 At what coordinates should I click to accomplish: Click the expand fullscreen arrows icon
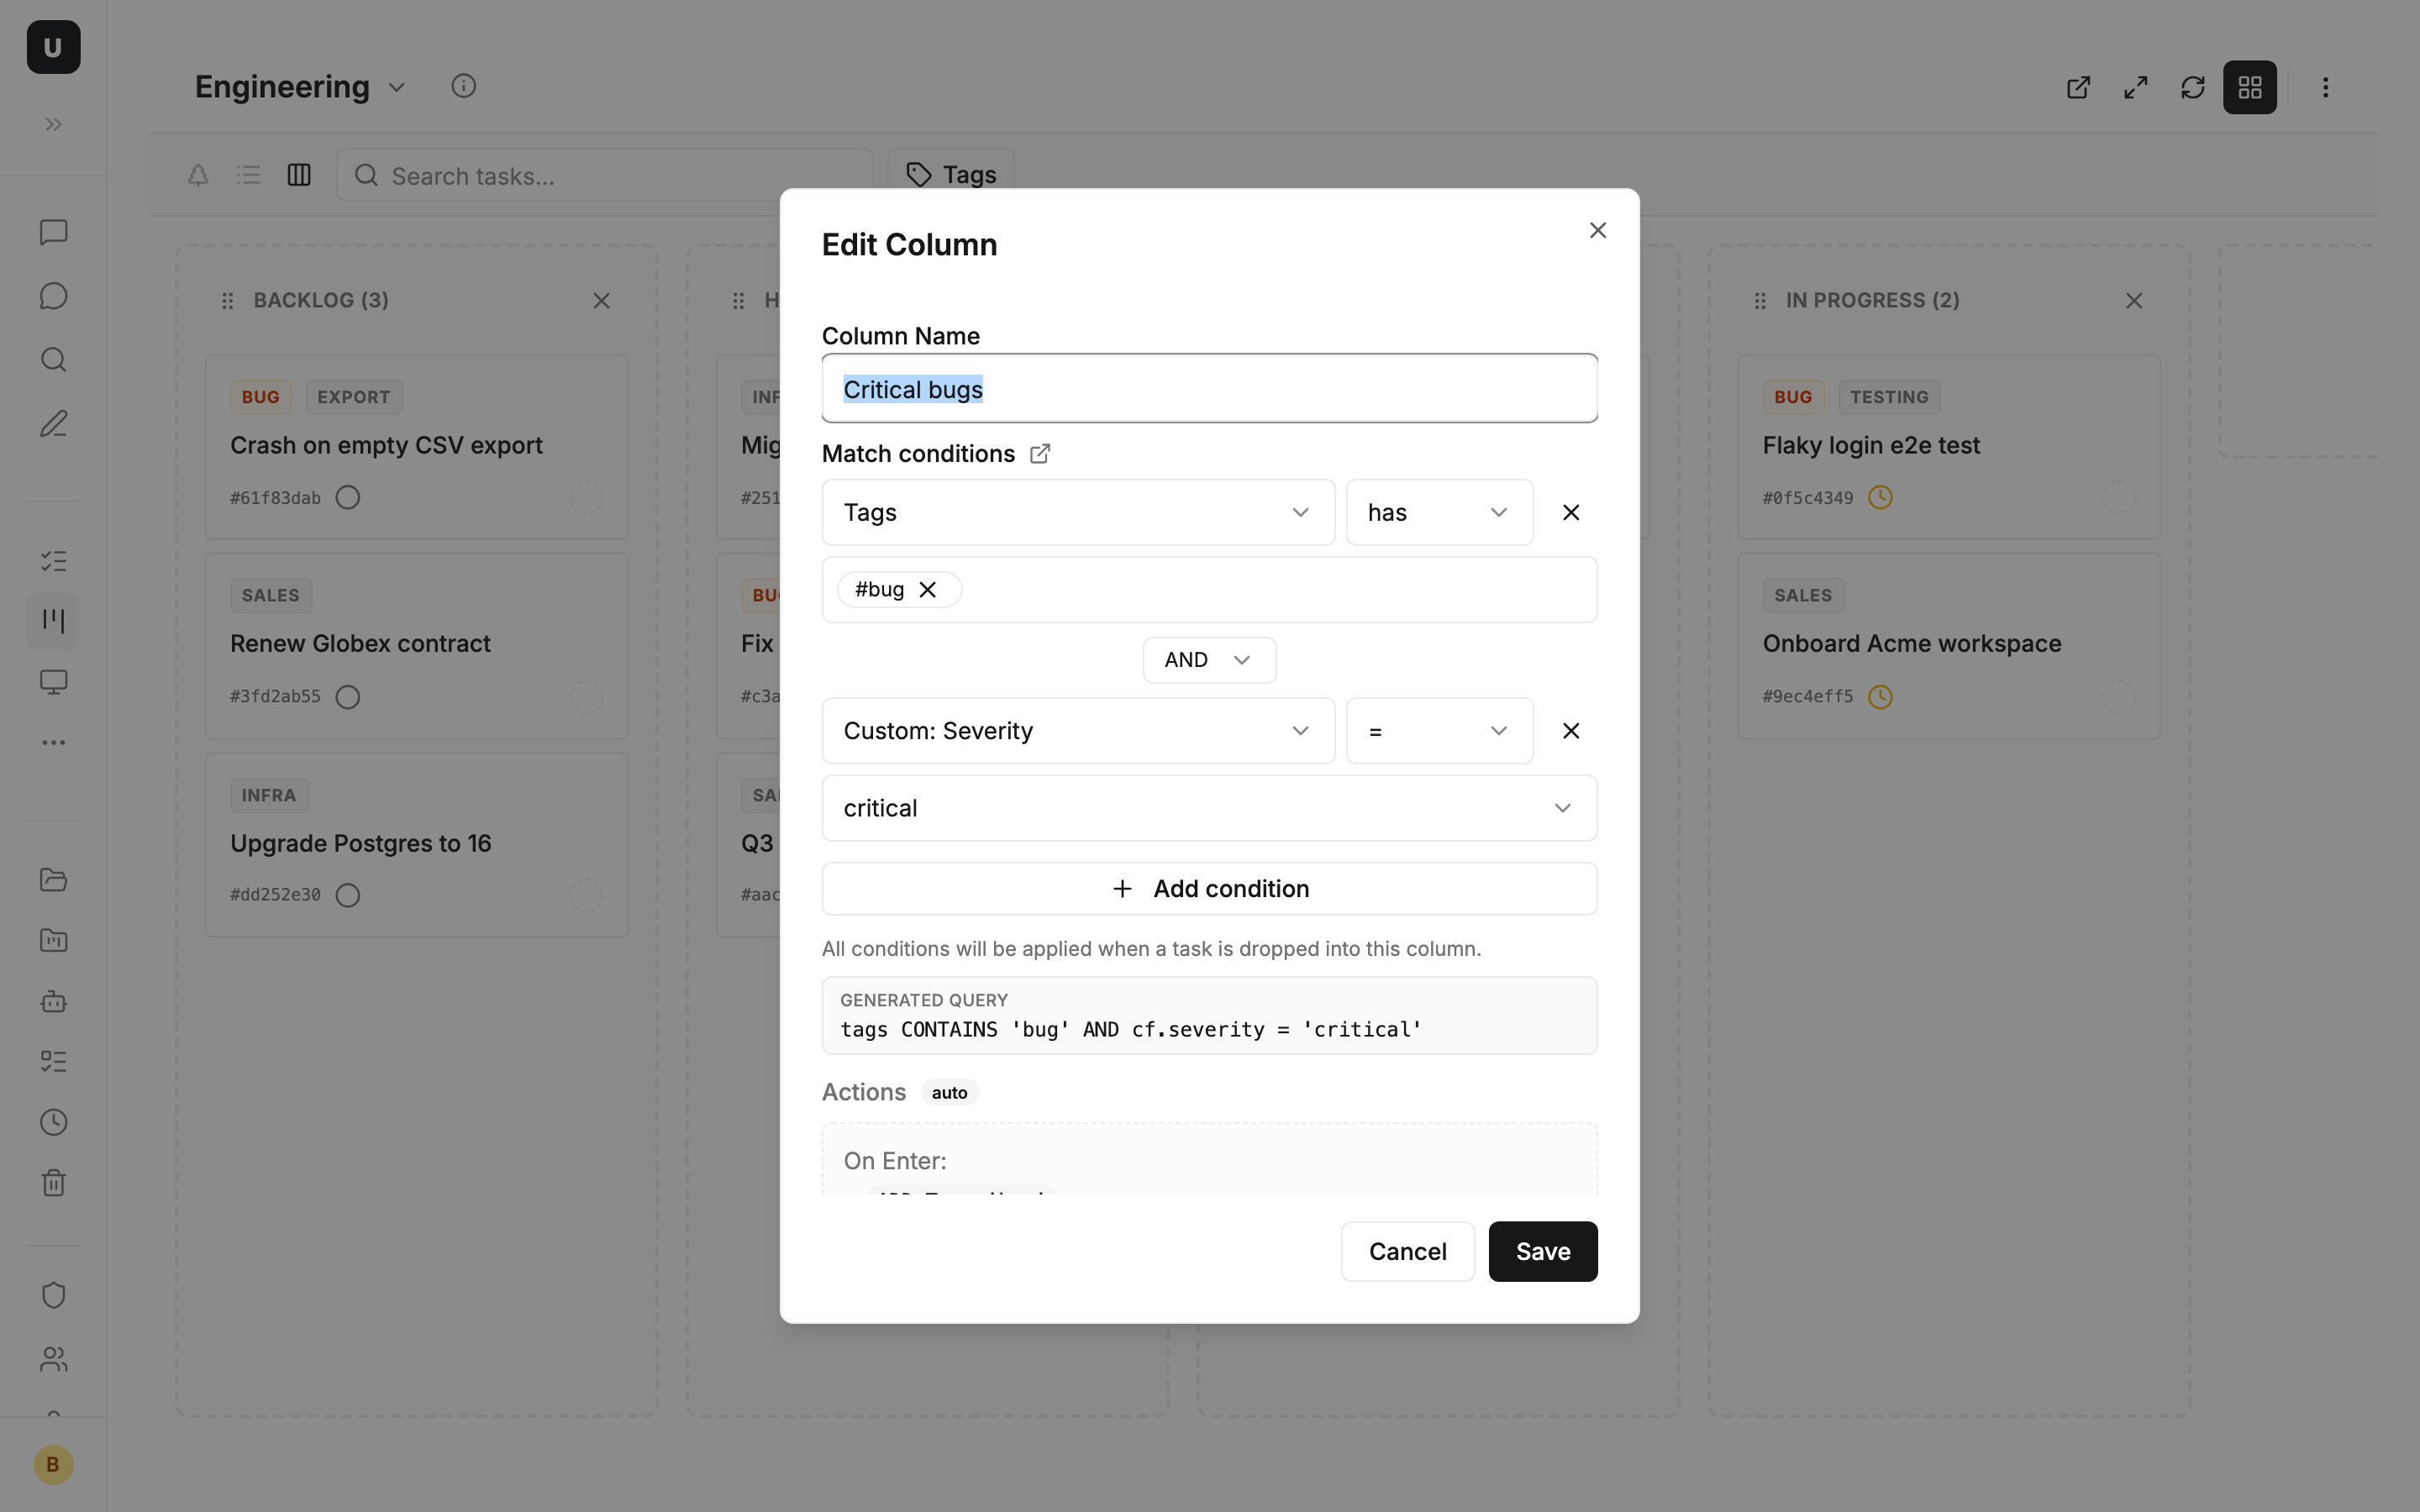tap(2135, 87)
